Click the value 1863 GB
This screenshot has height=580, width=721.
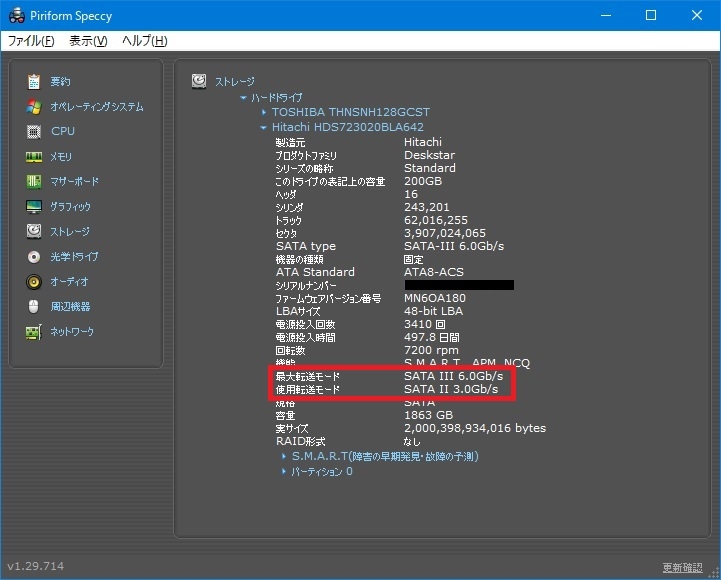pos(428,415)
